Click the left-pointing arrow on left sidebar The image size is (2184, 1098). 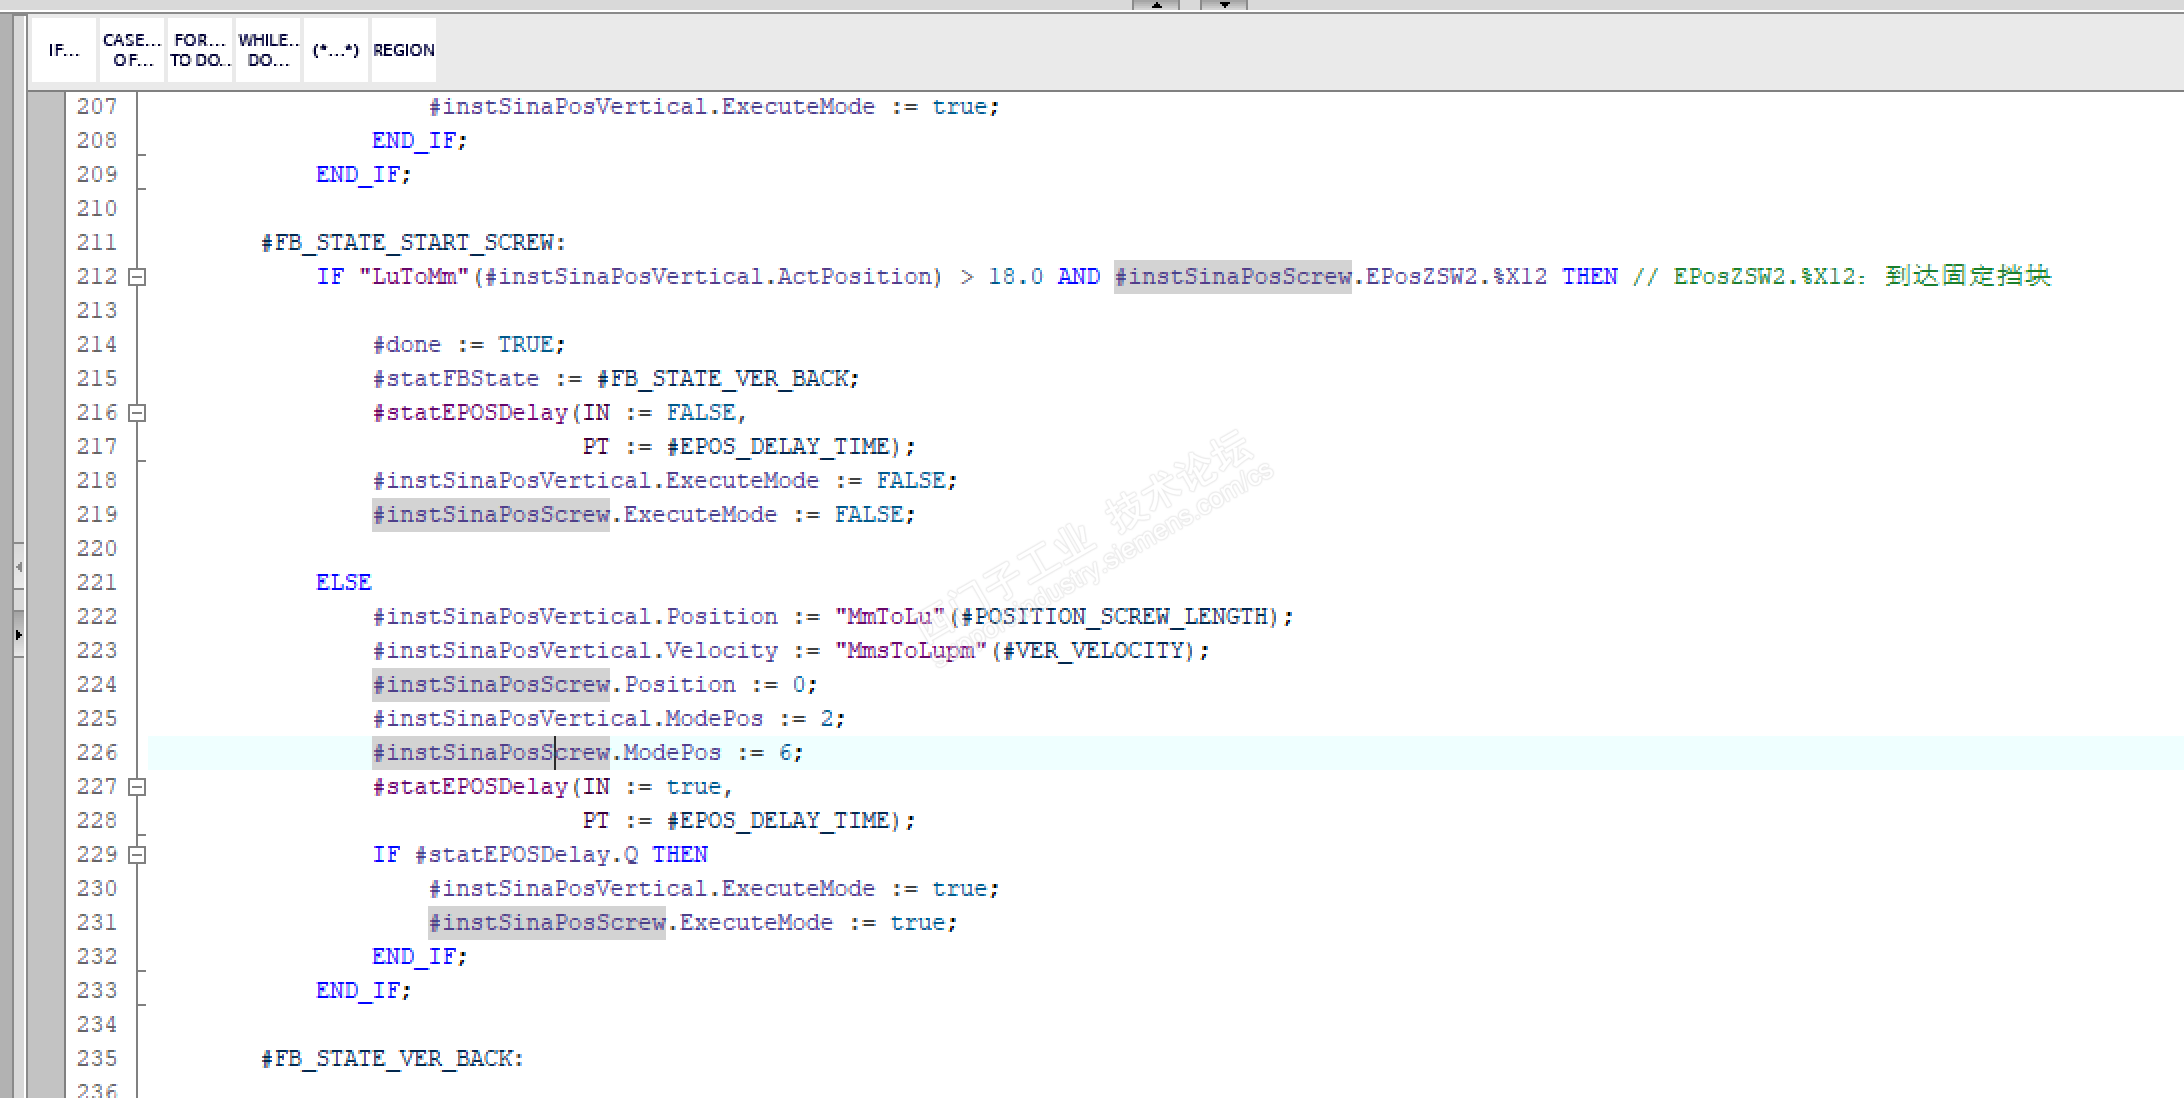tap(18, 567)
